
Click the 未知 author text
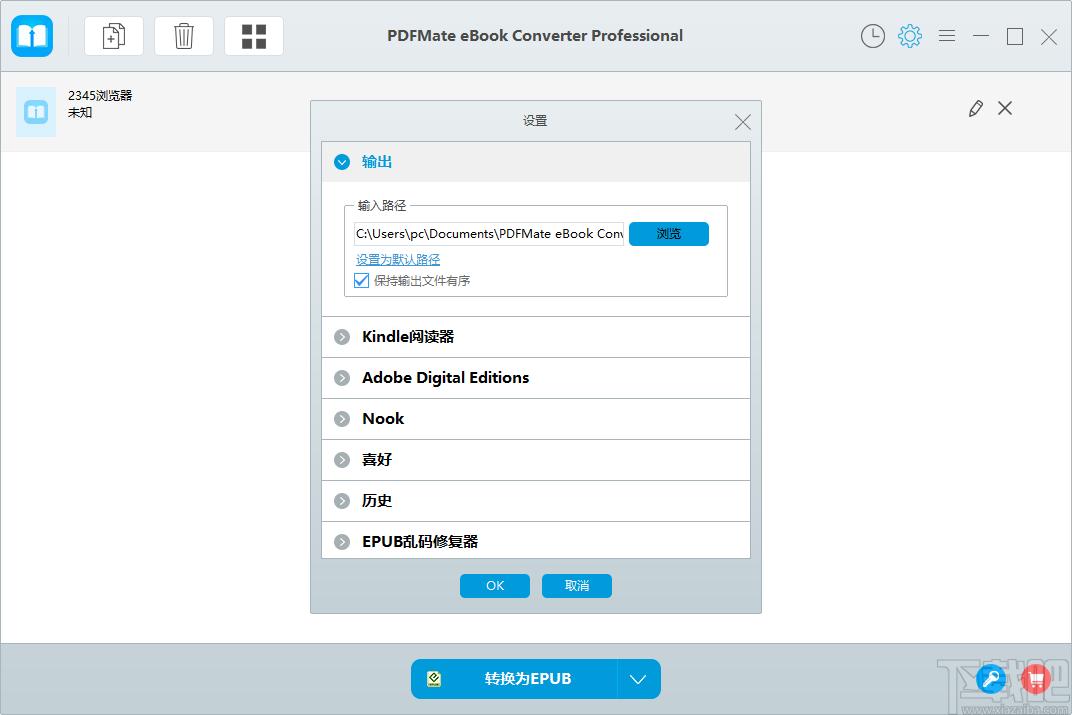80,112
